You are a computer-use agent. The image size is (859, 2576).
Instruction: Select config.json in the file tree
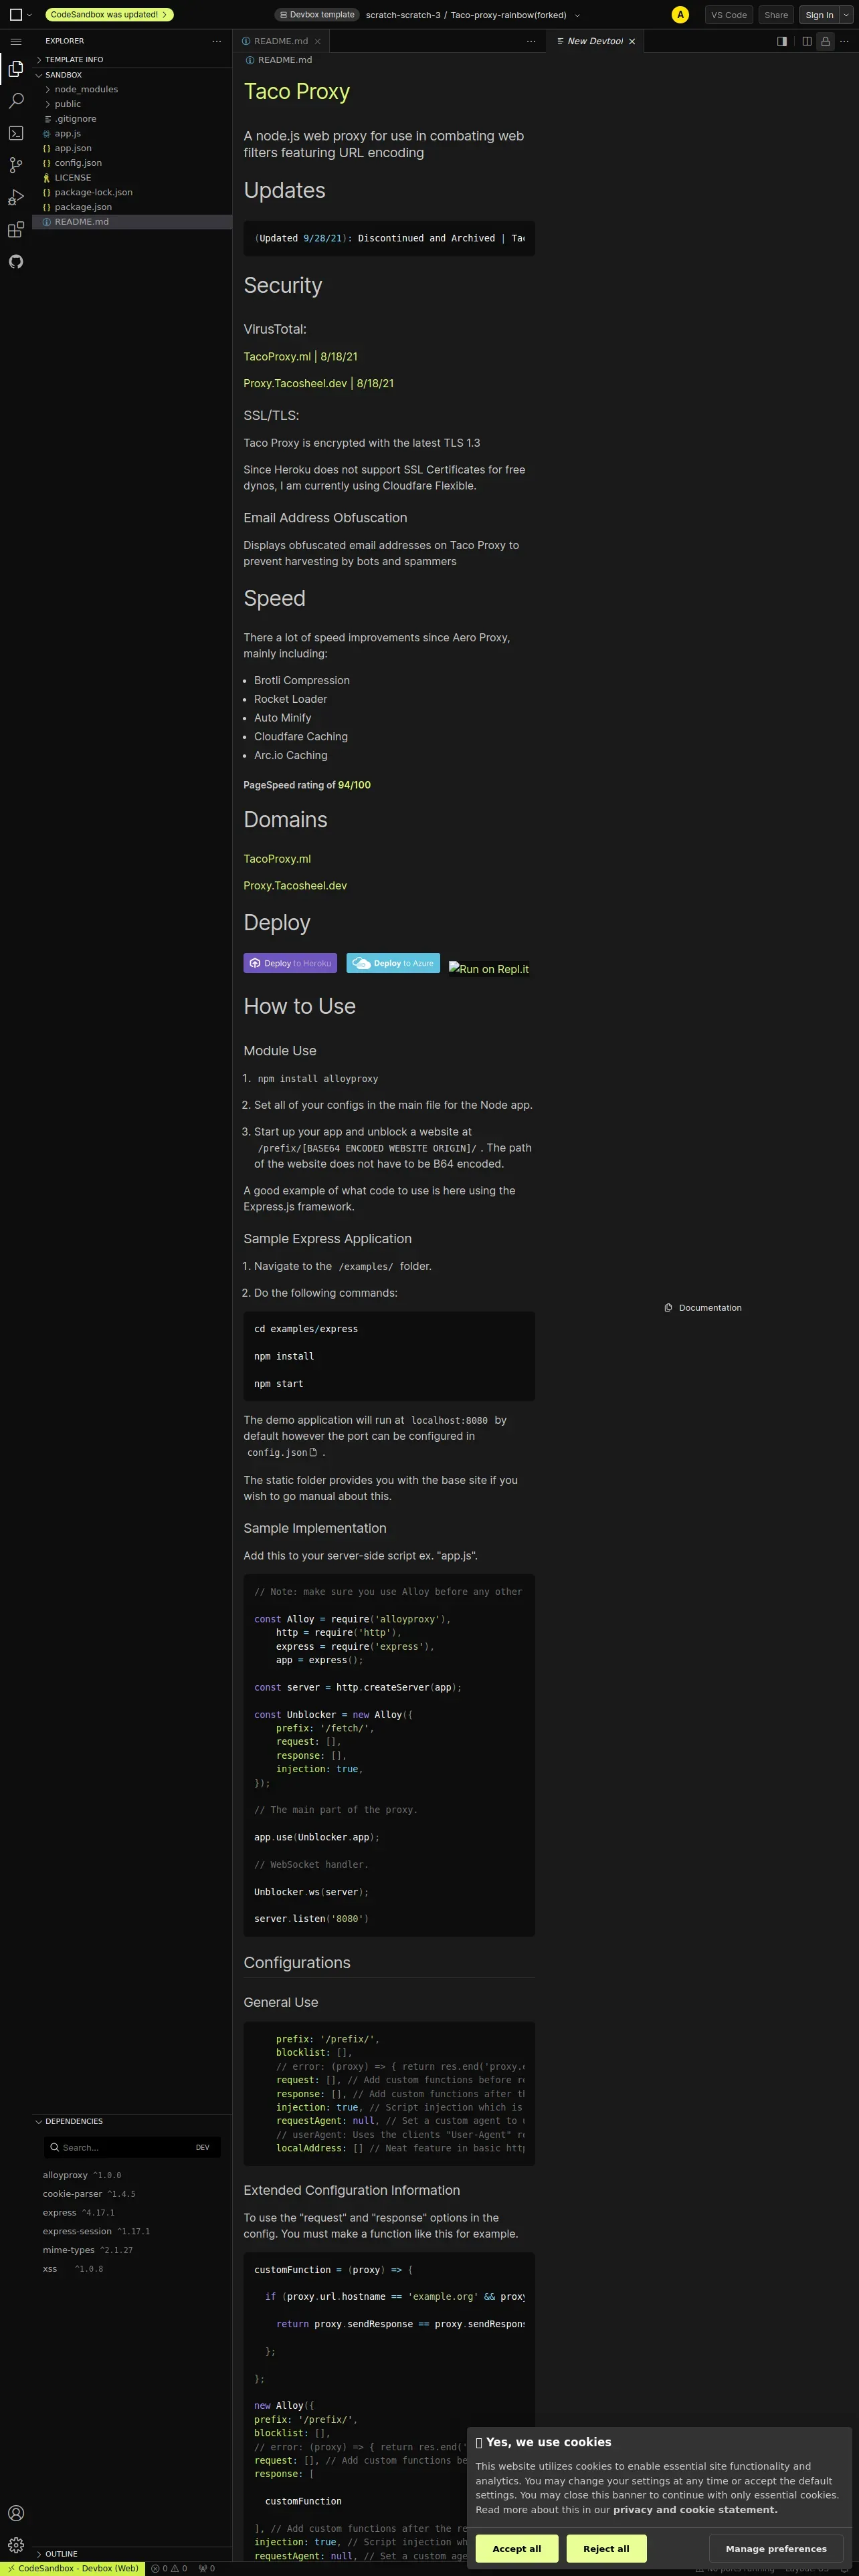132,163
